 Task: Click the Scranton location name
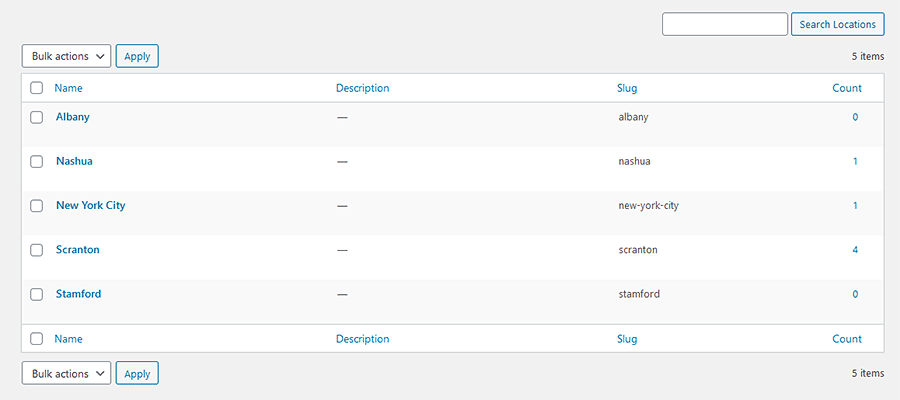click(78, 249)
